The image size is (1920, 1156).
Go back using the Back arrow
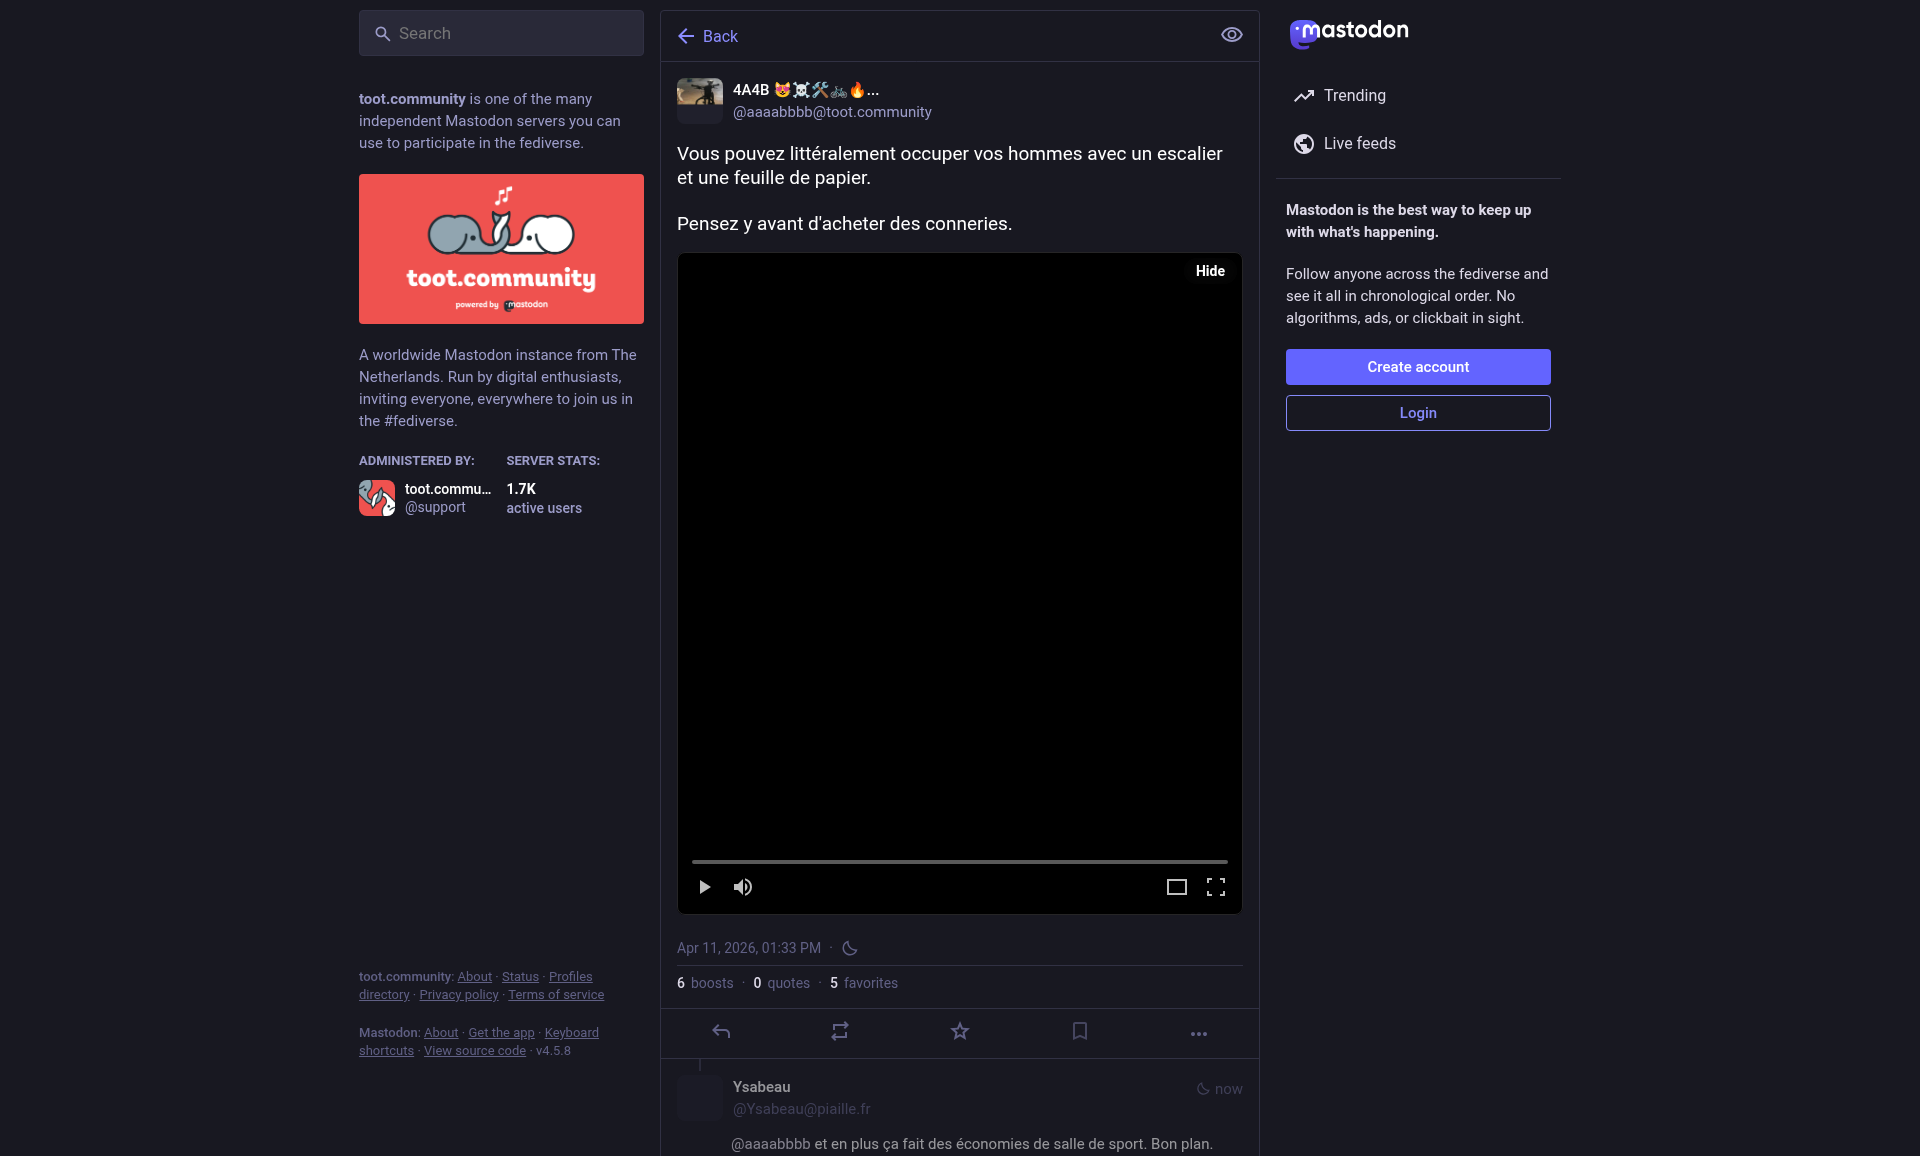[707, 36]
